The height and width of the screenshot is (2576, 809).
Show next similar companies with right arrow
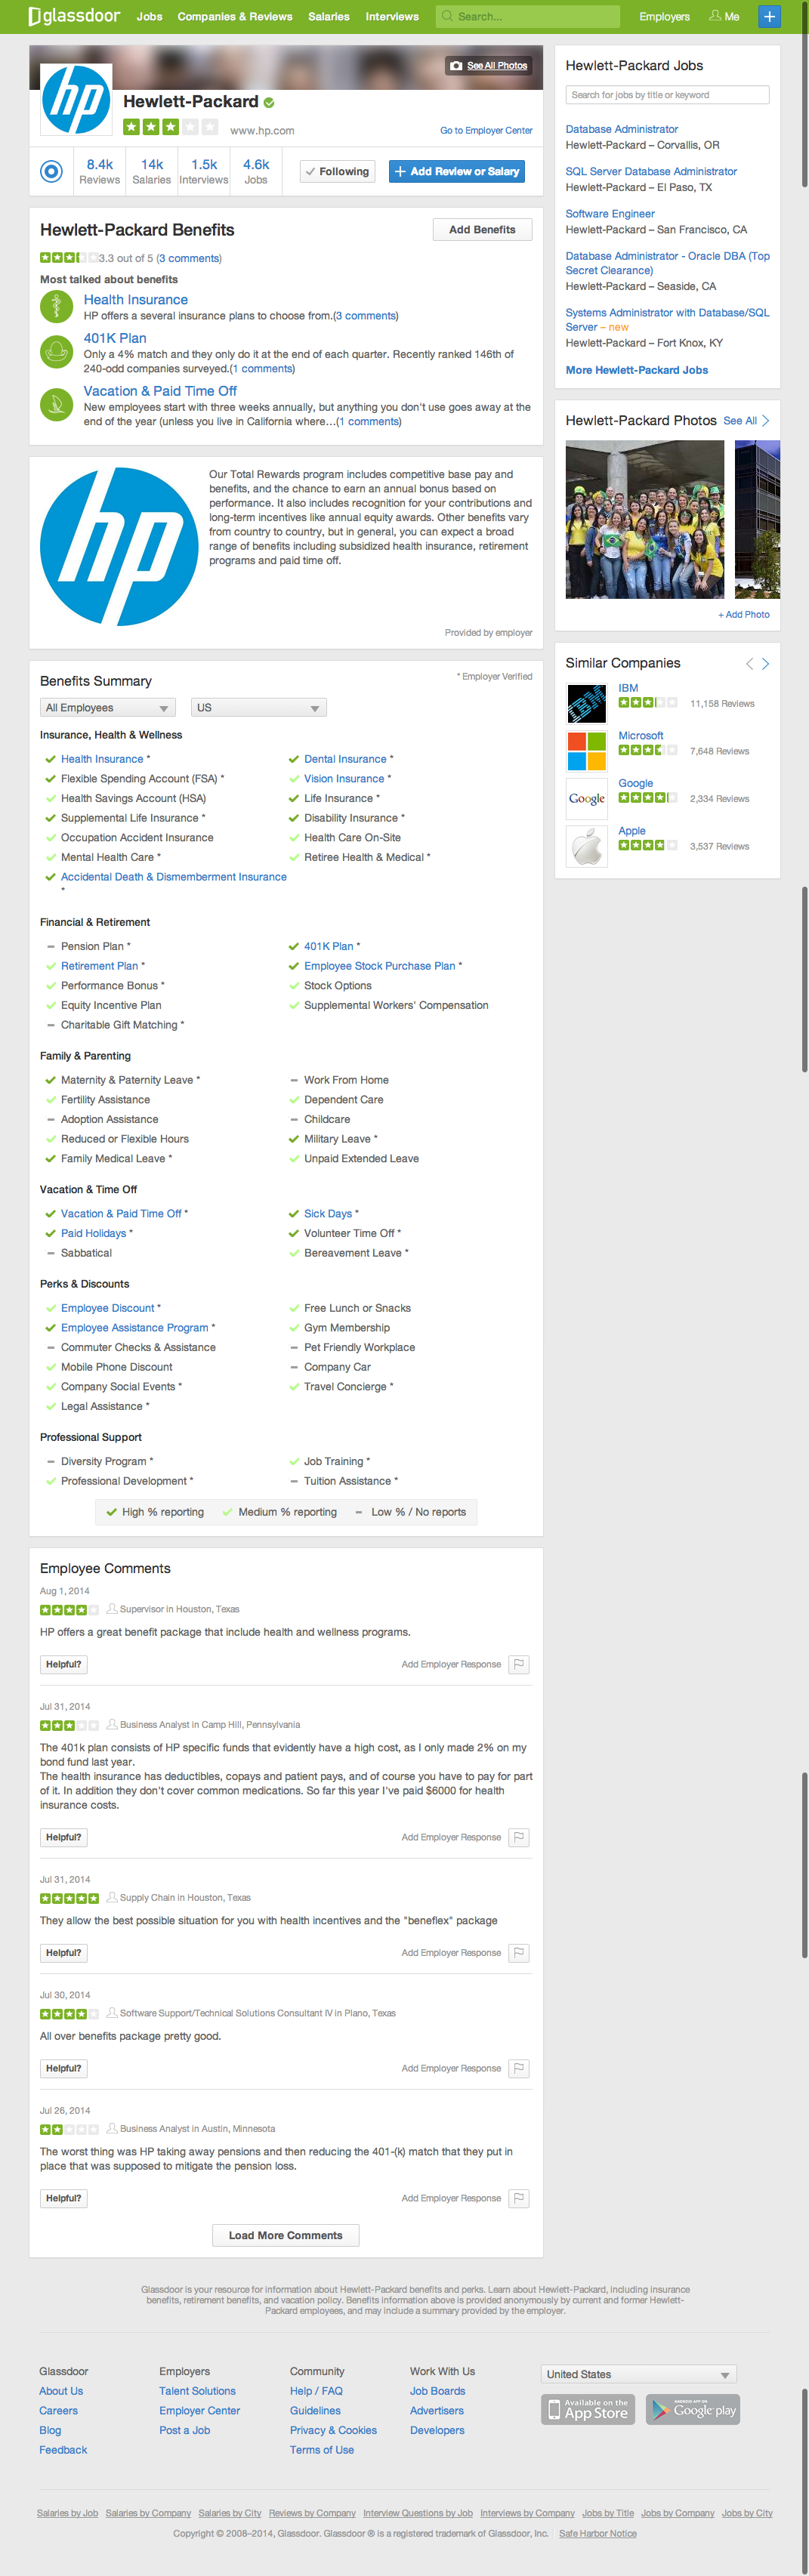(x=766, y=664)
